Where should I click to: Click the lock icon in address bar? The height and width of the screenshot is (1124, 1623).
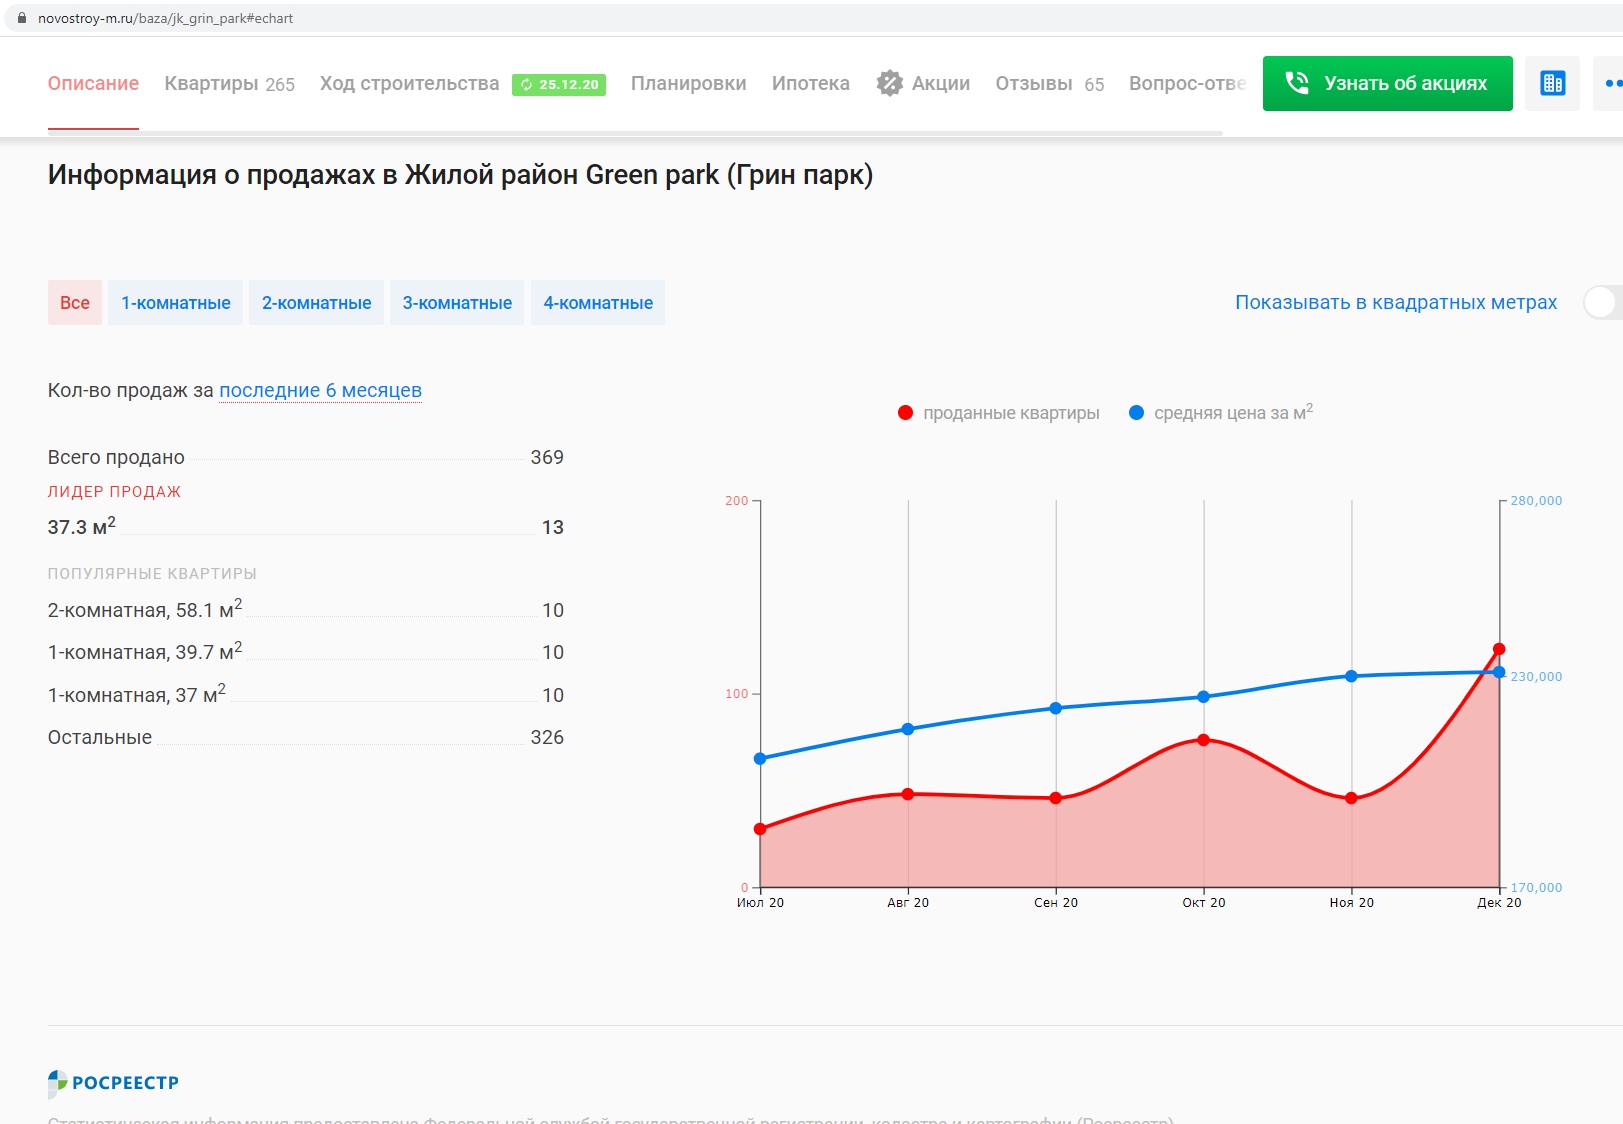pyautogui.click(x=22, y=18)
